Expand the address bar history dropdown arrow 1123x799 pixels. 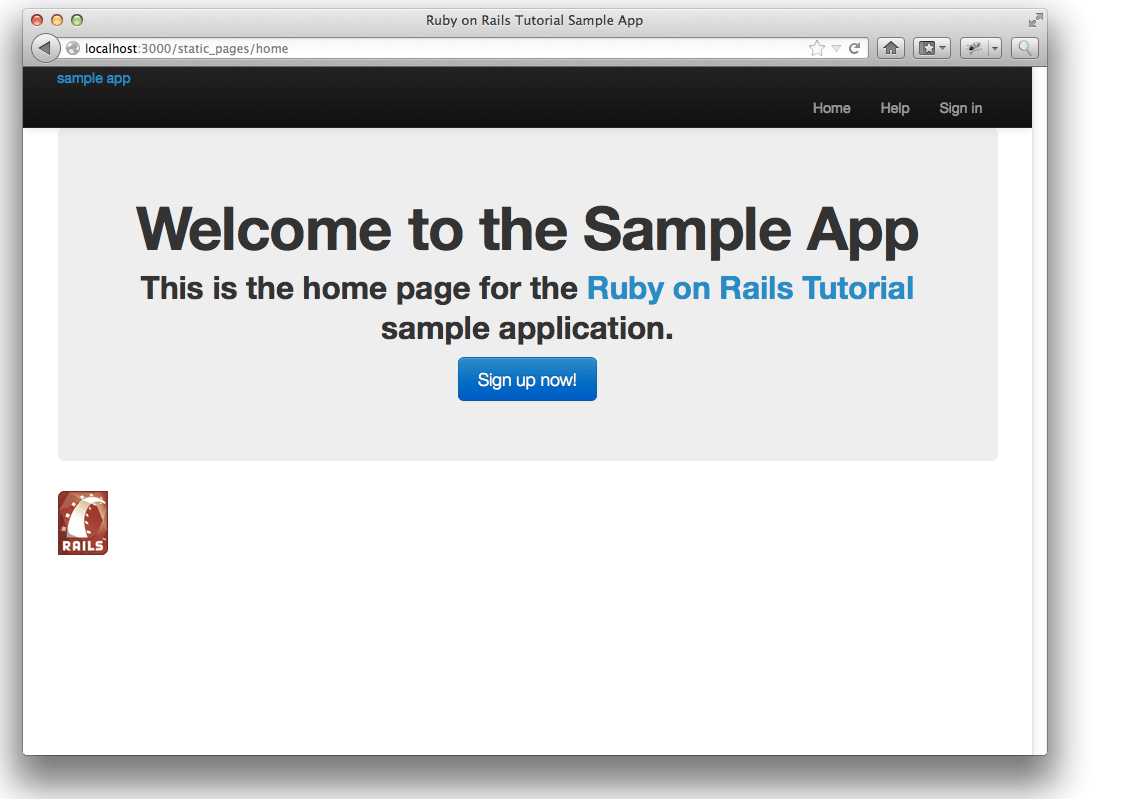(x=837, y=47)
